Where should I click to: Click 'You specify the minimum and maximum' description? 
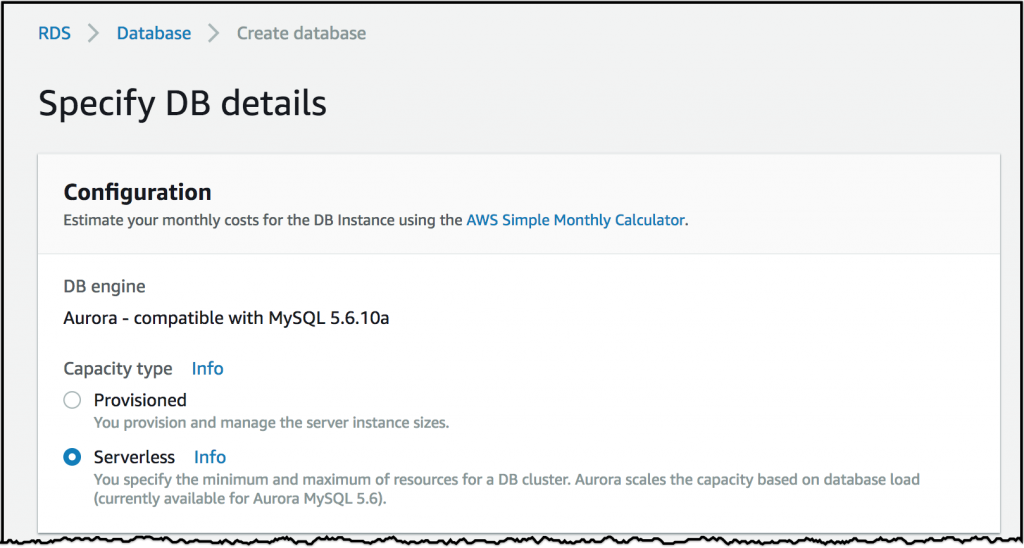[x=507, y=489]
